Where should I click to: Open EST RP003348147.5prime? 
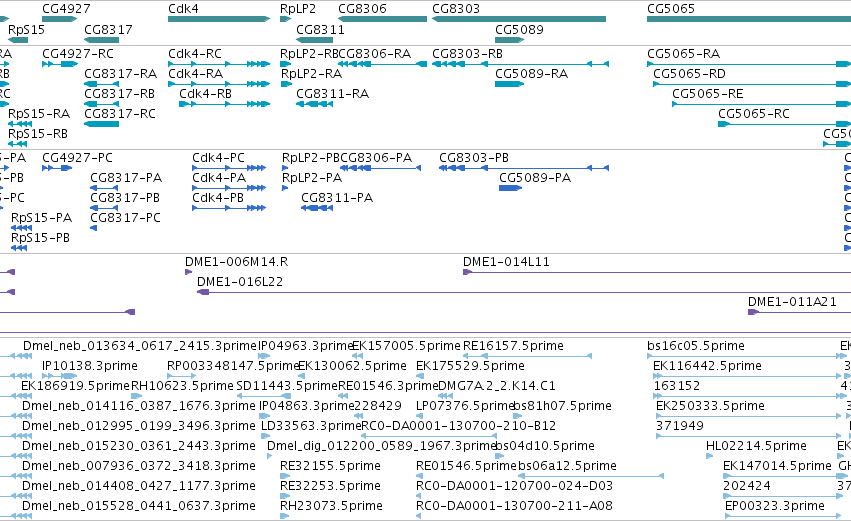coord(233,366)
